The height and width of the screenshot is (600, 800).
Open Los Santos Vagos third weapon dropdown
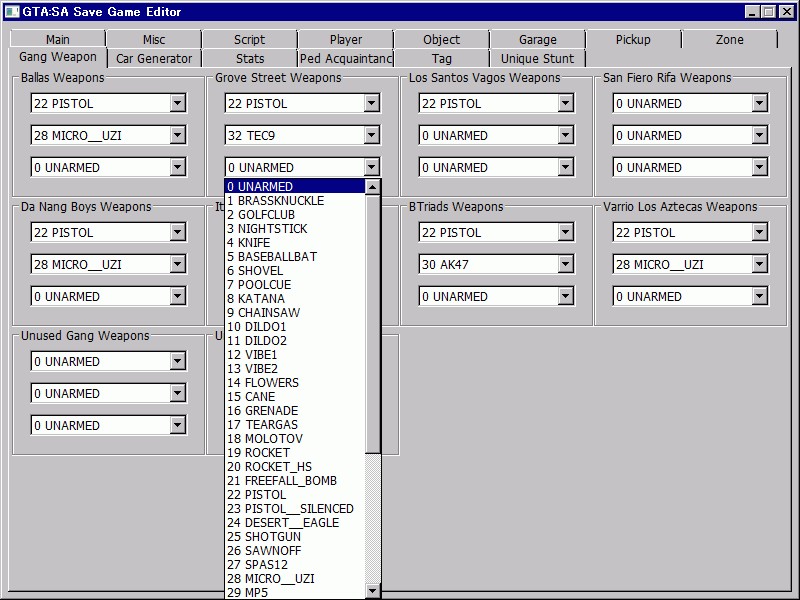click(565, 167)
